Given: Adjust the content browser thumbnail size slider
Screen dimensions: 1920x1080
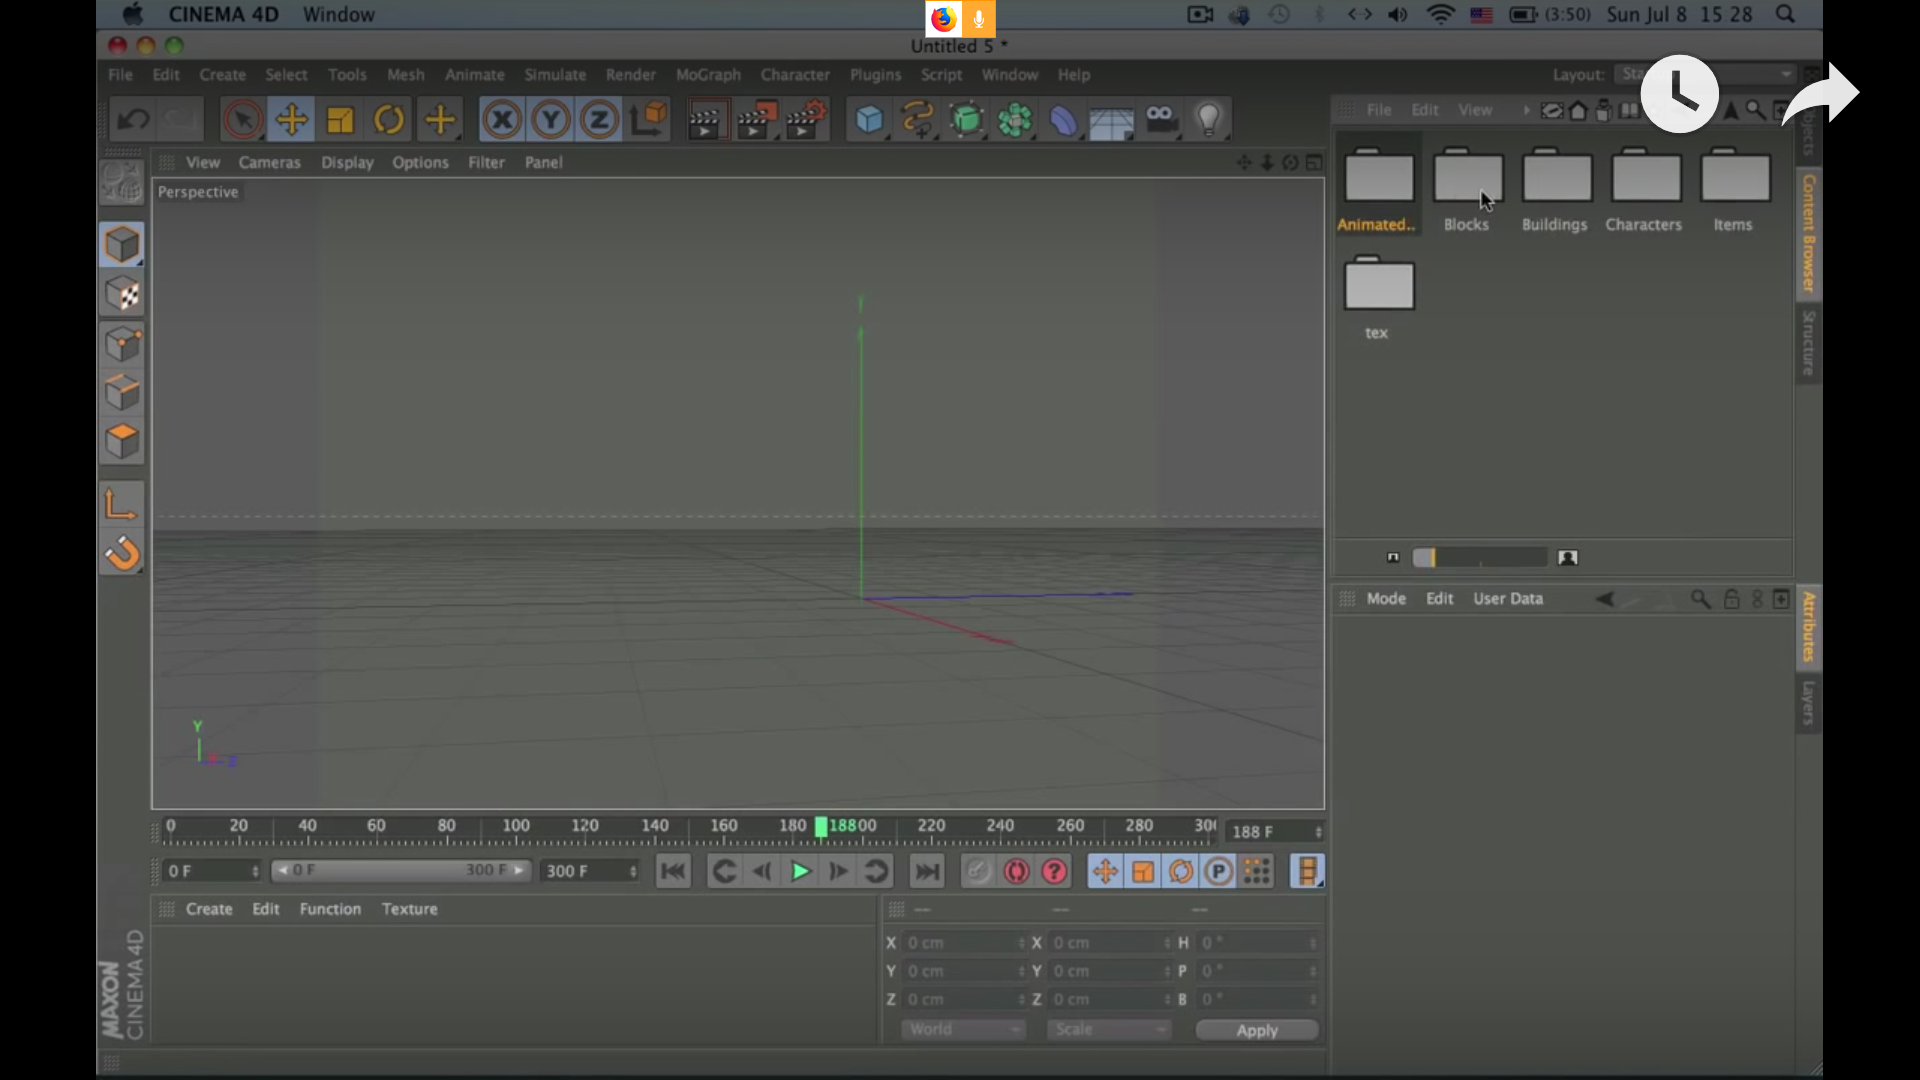Looking at the screenshot, I should (x=1480, y=558).
